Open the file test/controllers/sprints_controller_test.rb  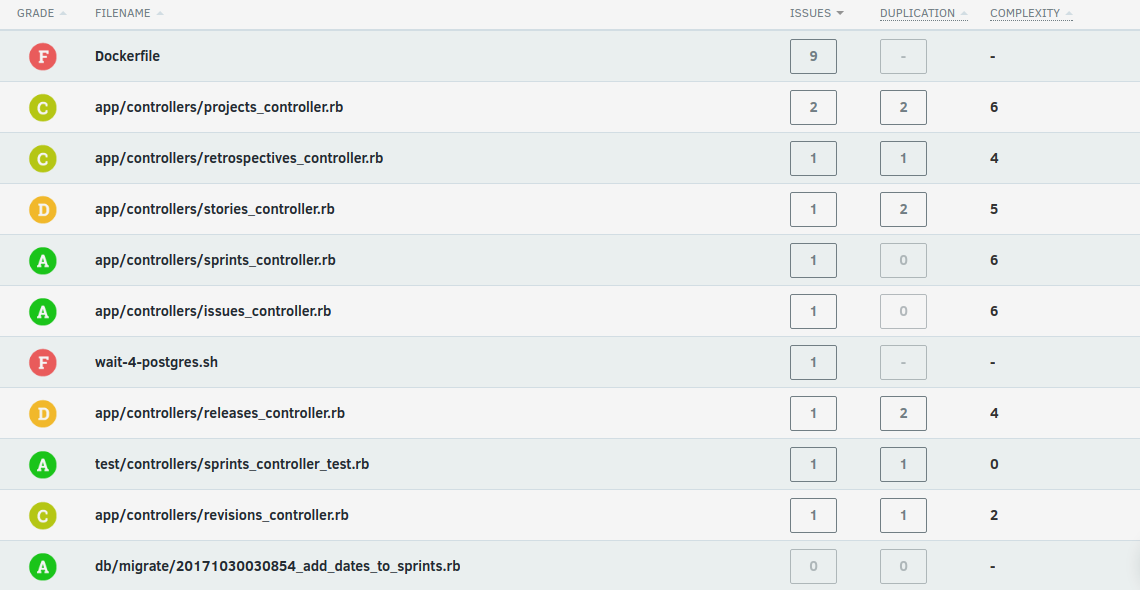(x=232, y=464)
